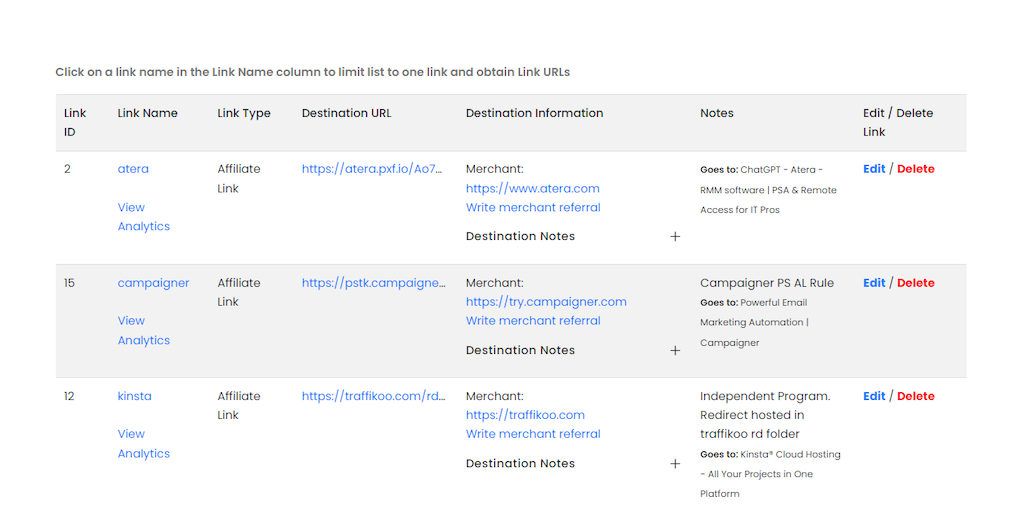View Analytics for the campaigner link
This screenshot has height=512, width=1024.
[x=143, y=331]
